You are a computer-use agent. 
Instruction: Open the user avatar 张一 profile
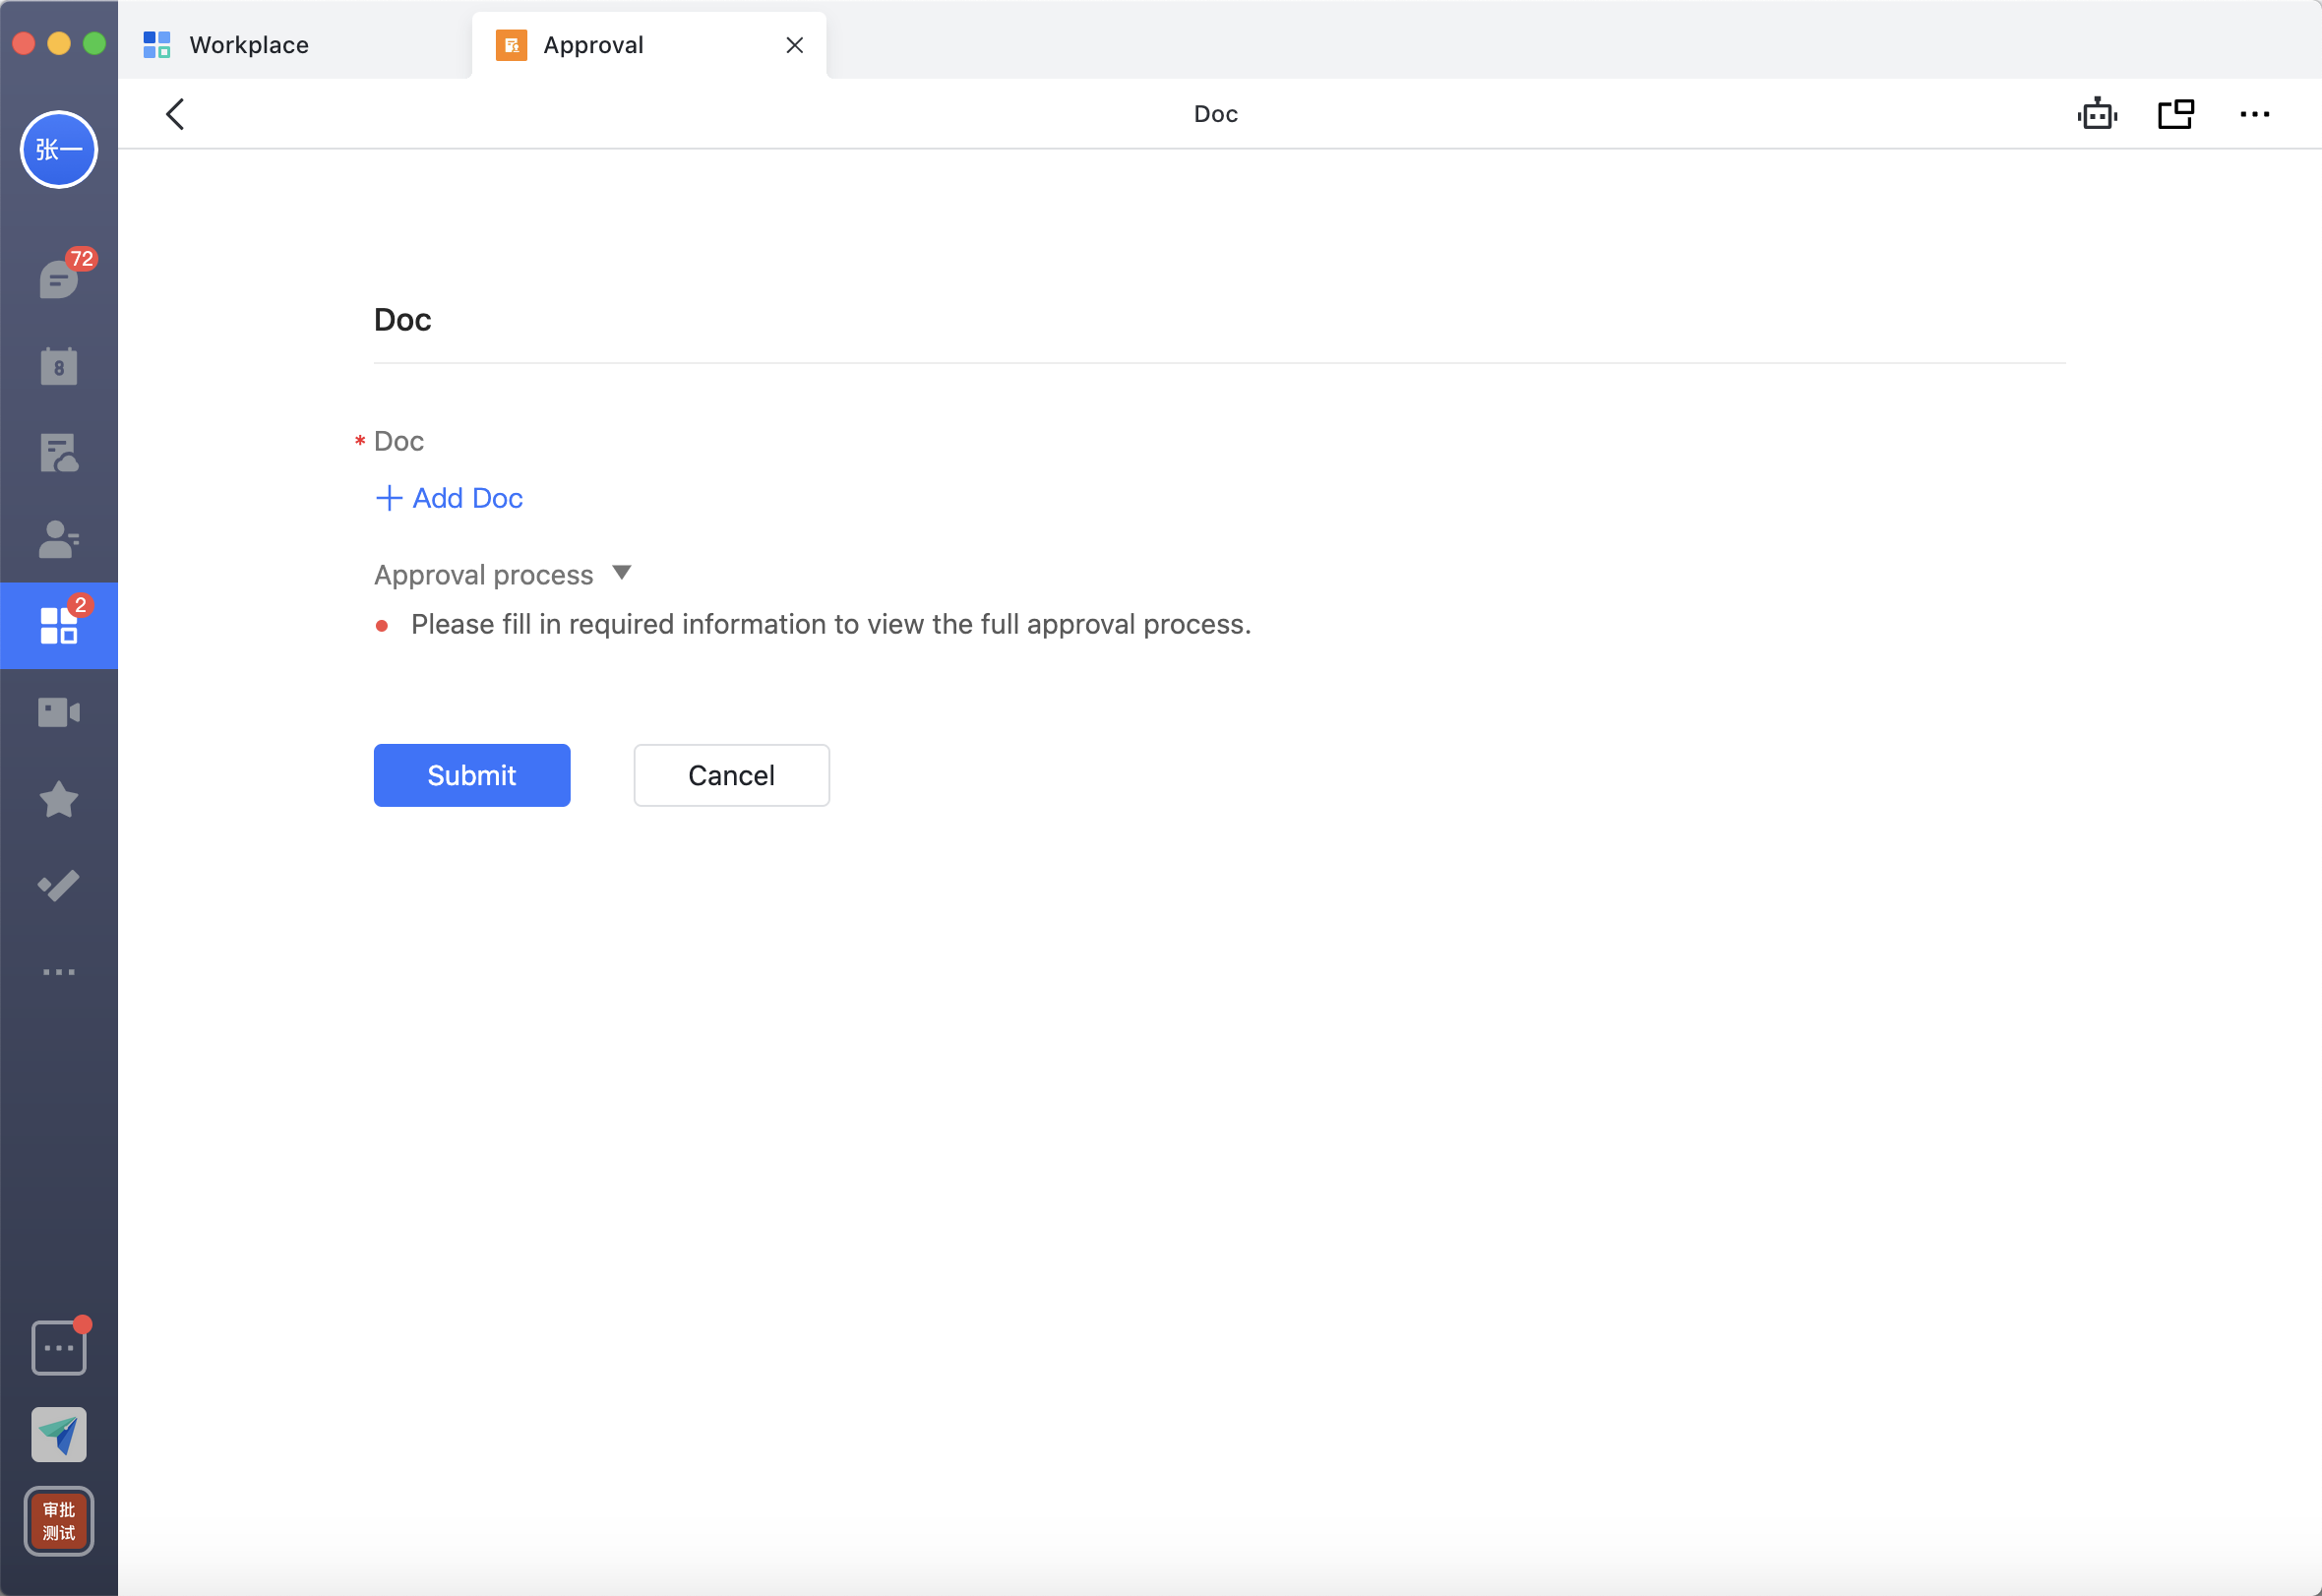[x=59, y=150]
